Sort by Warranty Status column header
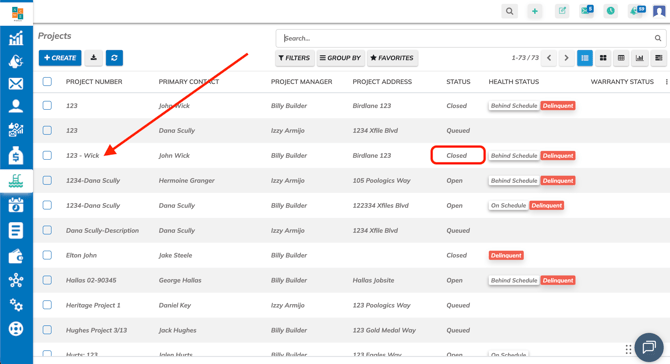This screenshot has width=670, height=364. 622,82
